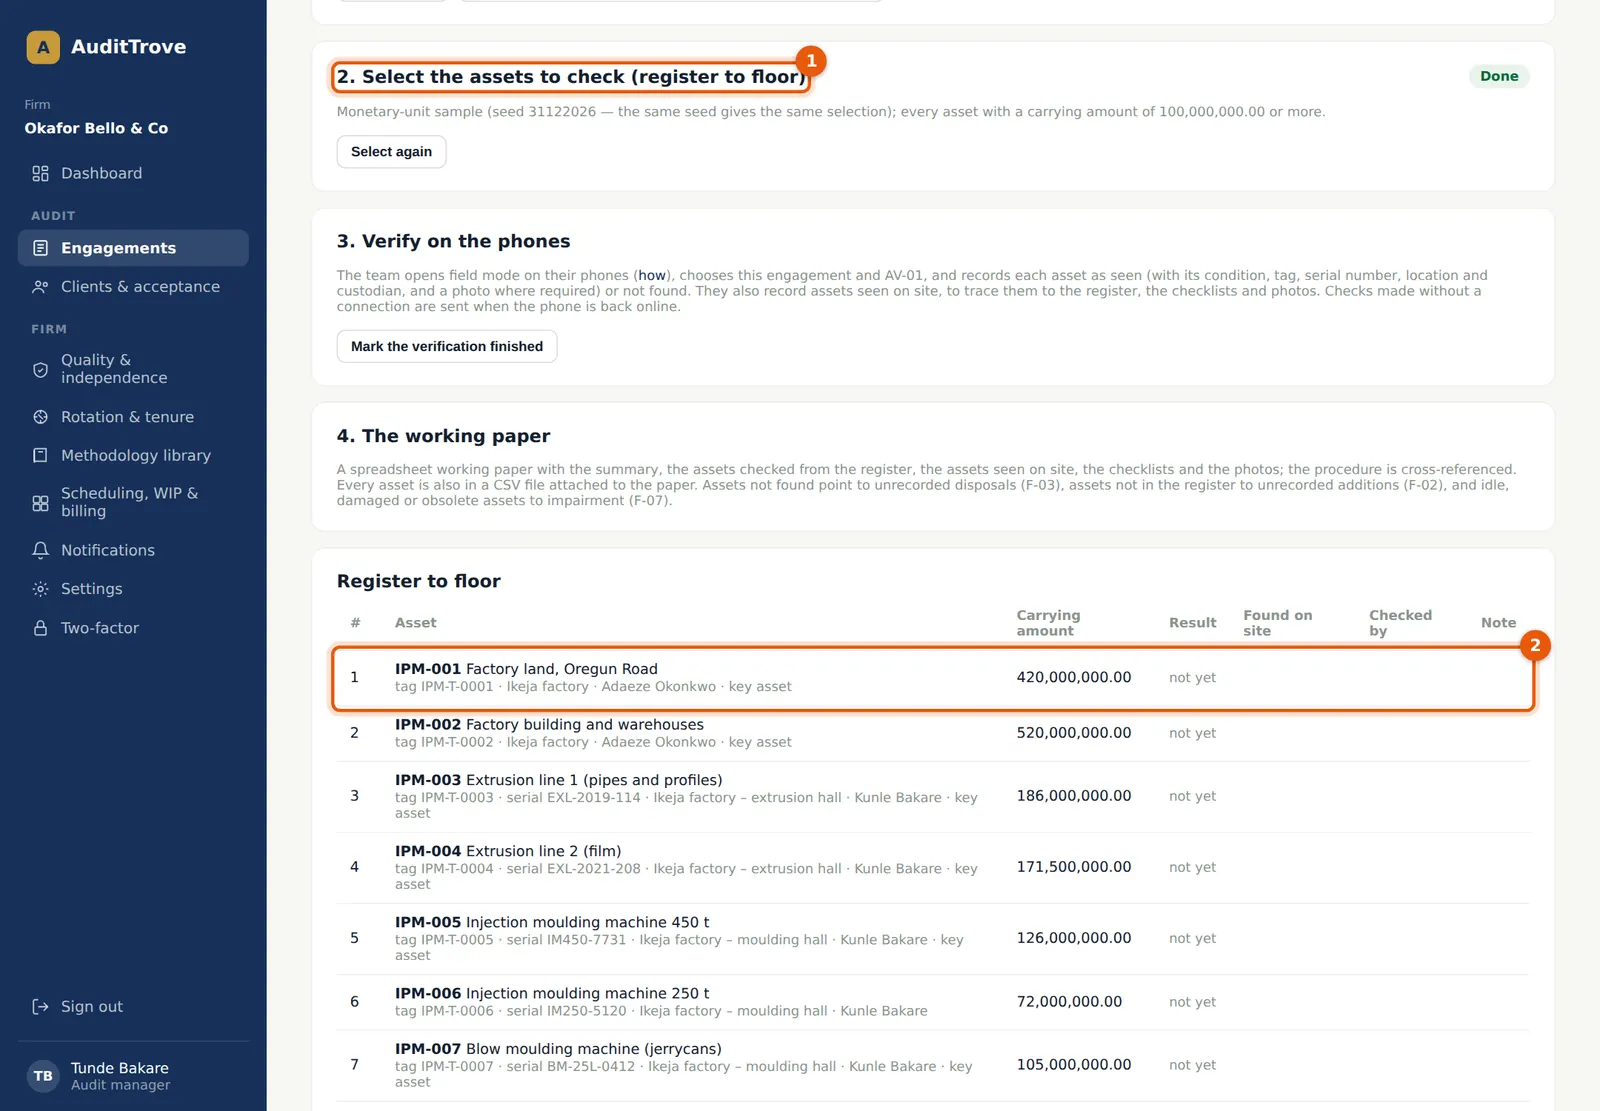This screenshot has width=1600, height=1111.
Task: Click the Scheduling, WIP & billing icon
Action: point(40,503)
